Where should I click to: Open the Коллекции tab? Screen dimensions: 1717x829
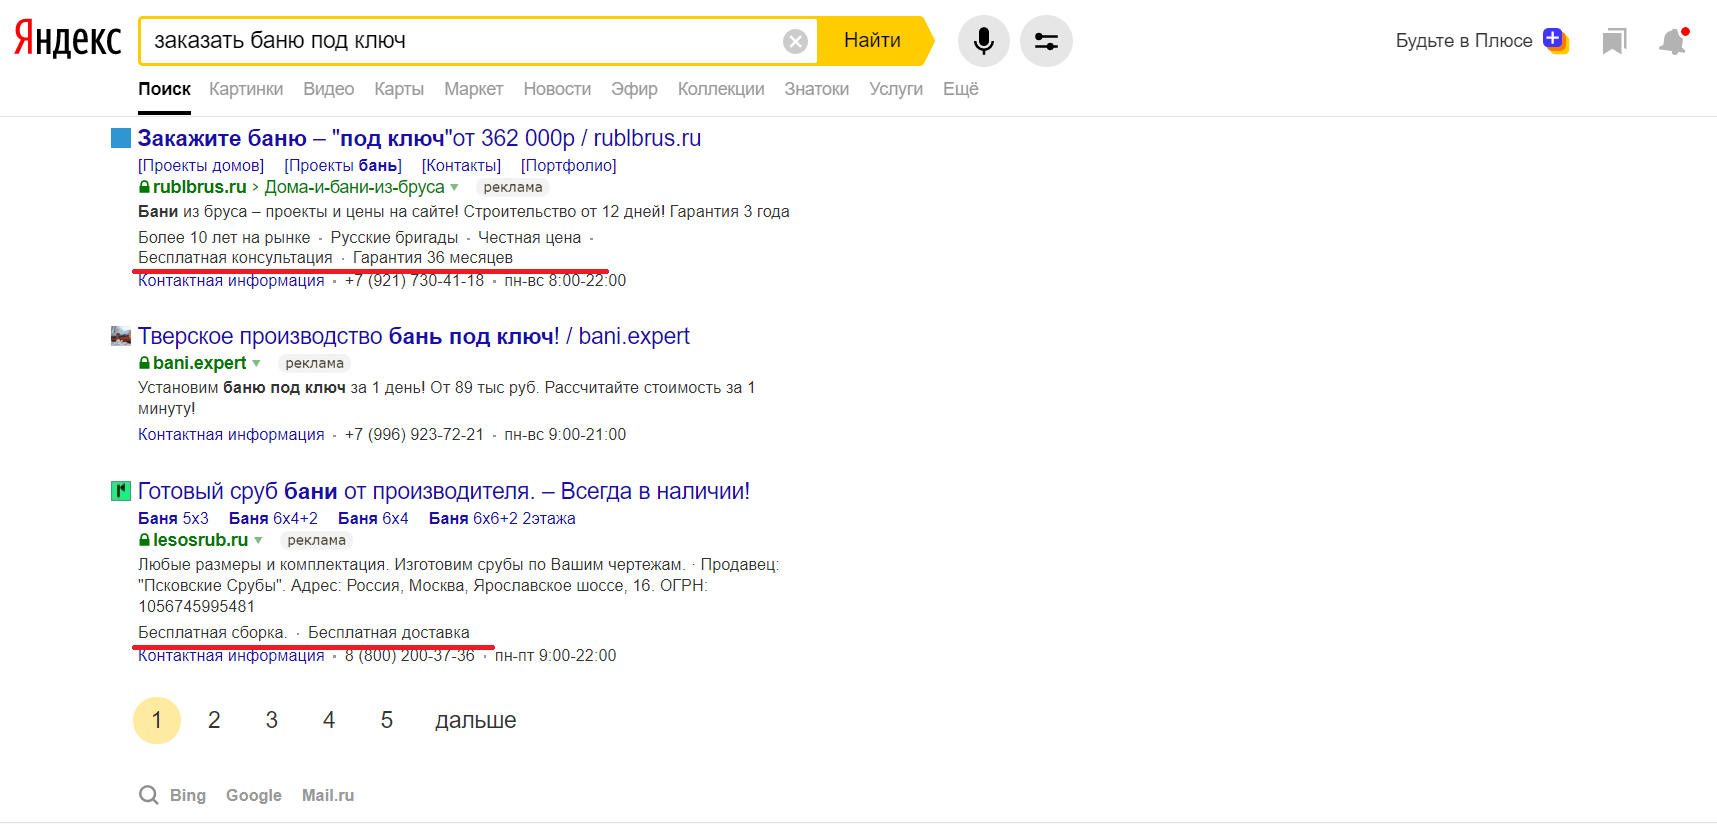point(721,89)
